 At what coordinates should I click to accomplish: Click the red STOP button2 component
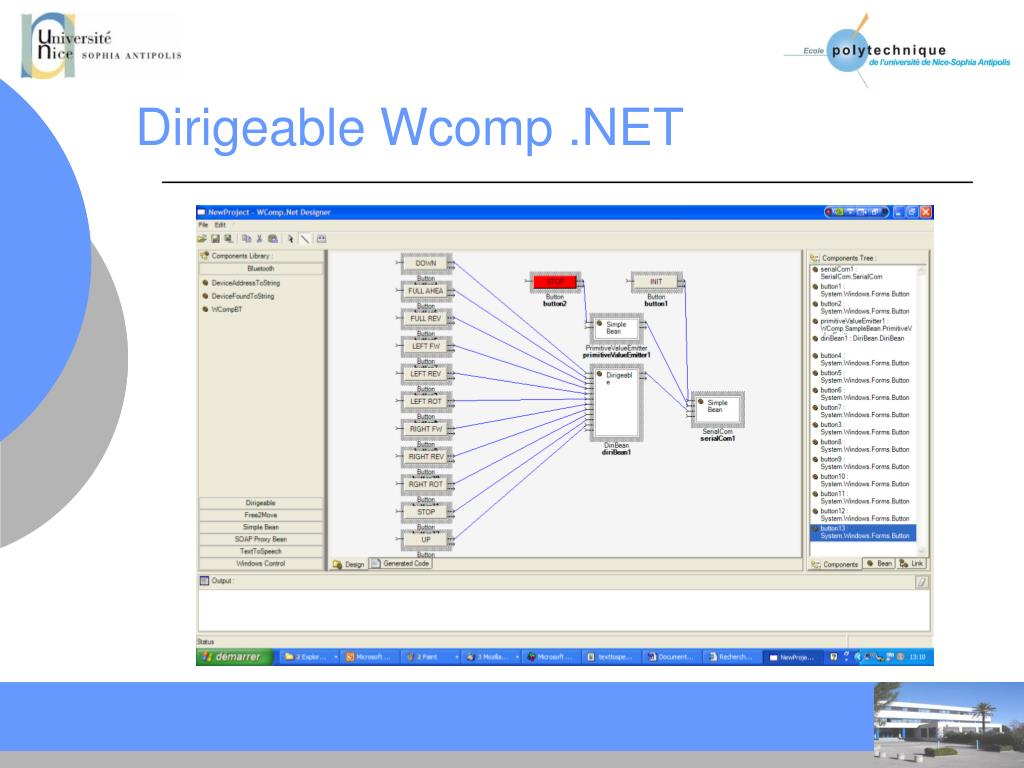[x=555, y=281]
